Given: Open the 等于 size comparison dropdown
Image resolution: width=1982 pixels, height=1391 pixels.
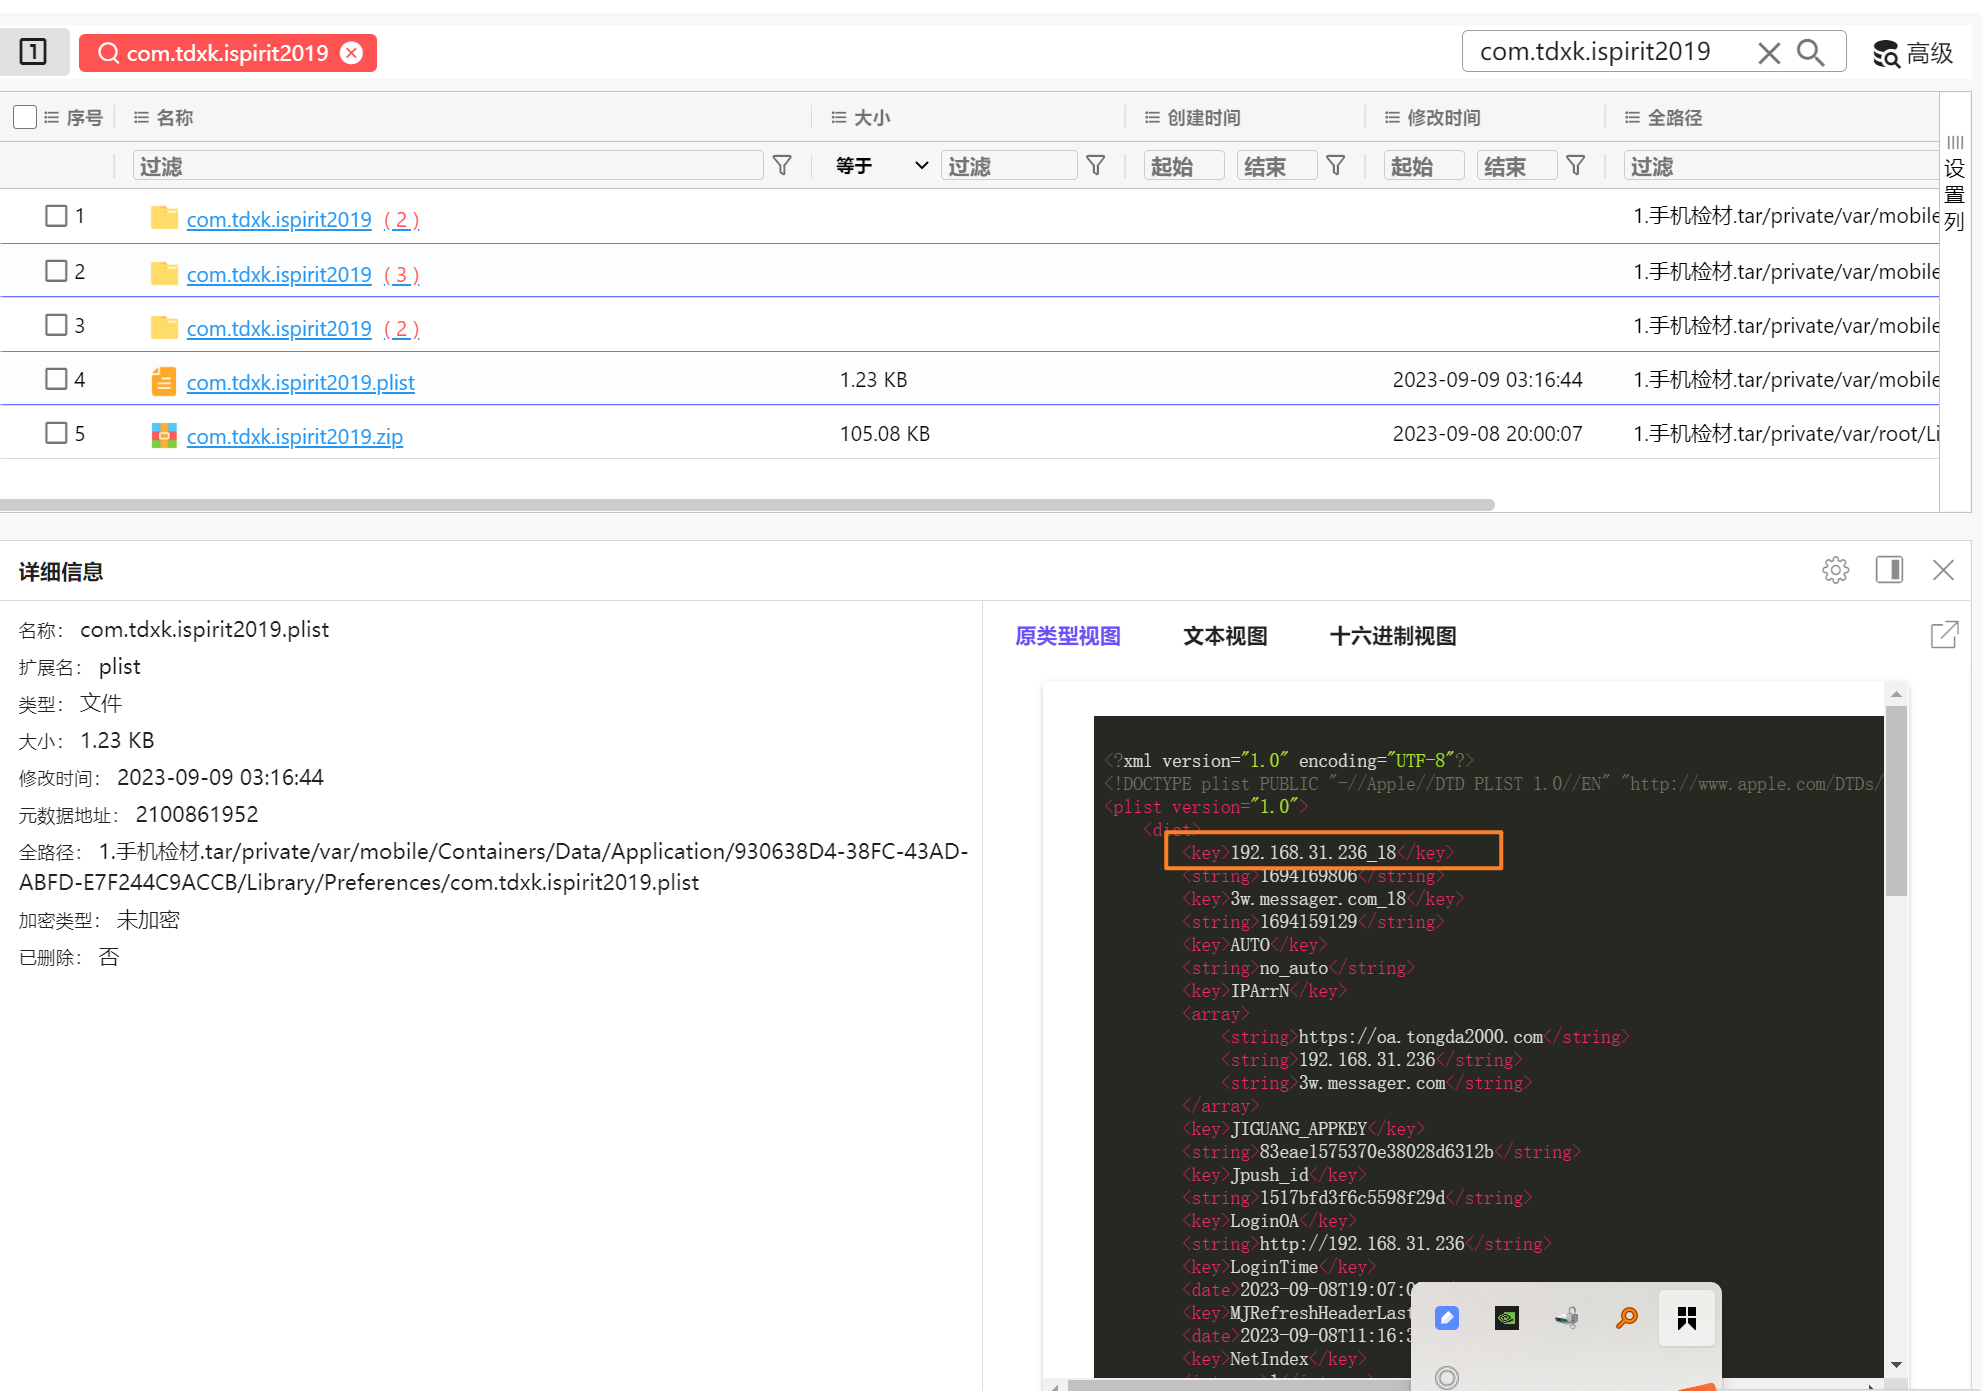Looking at the screenshot, I should [x=882, y=165].
